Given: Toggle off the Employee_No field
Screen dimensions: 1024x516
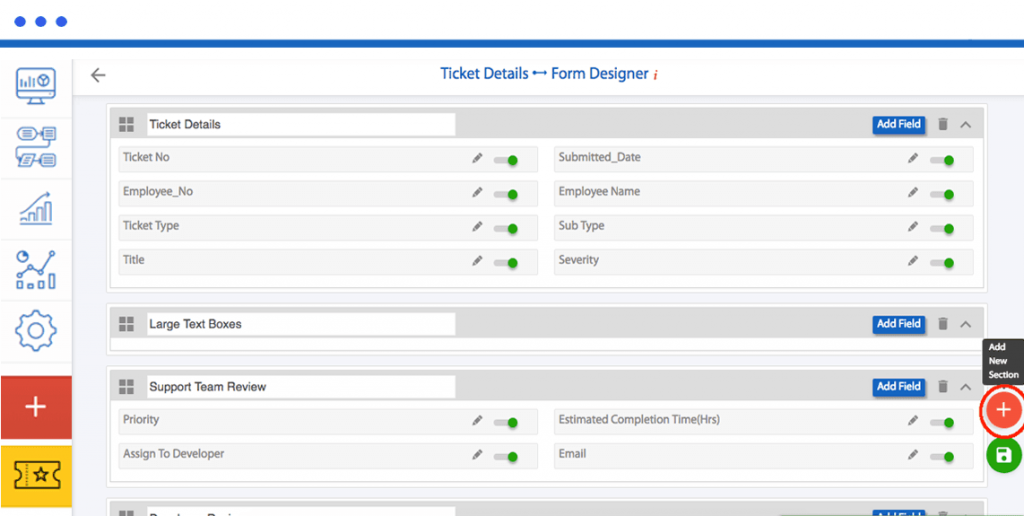Looking at the screenshot, I should [x=507, y=194].
